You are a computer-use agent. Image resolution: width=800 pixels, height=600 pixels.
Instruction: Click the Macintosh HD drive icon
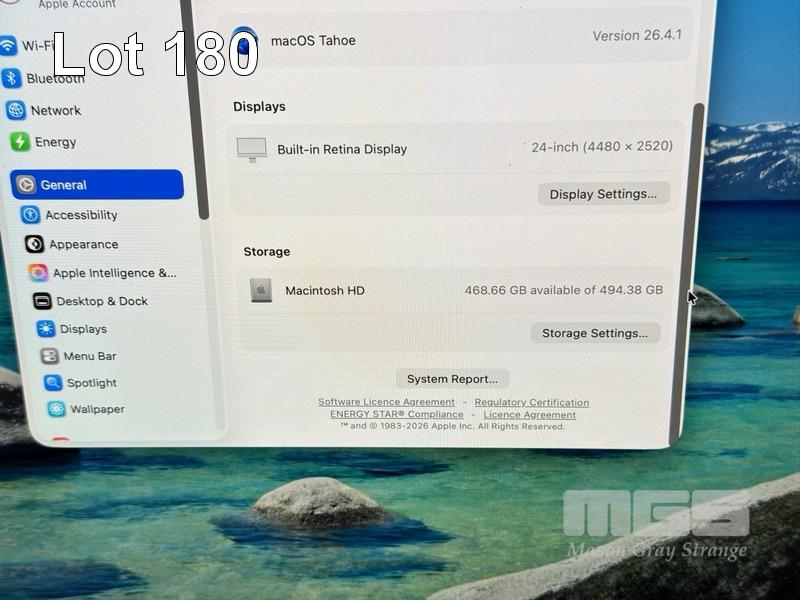point(261,290)
